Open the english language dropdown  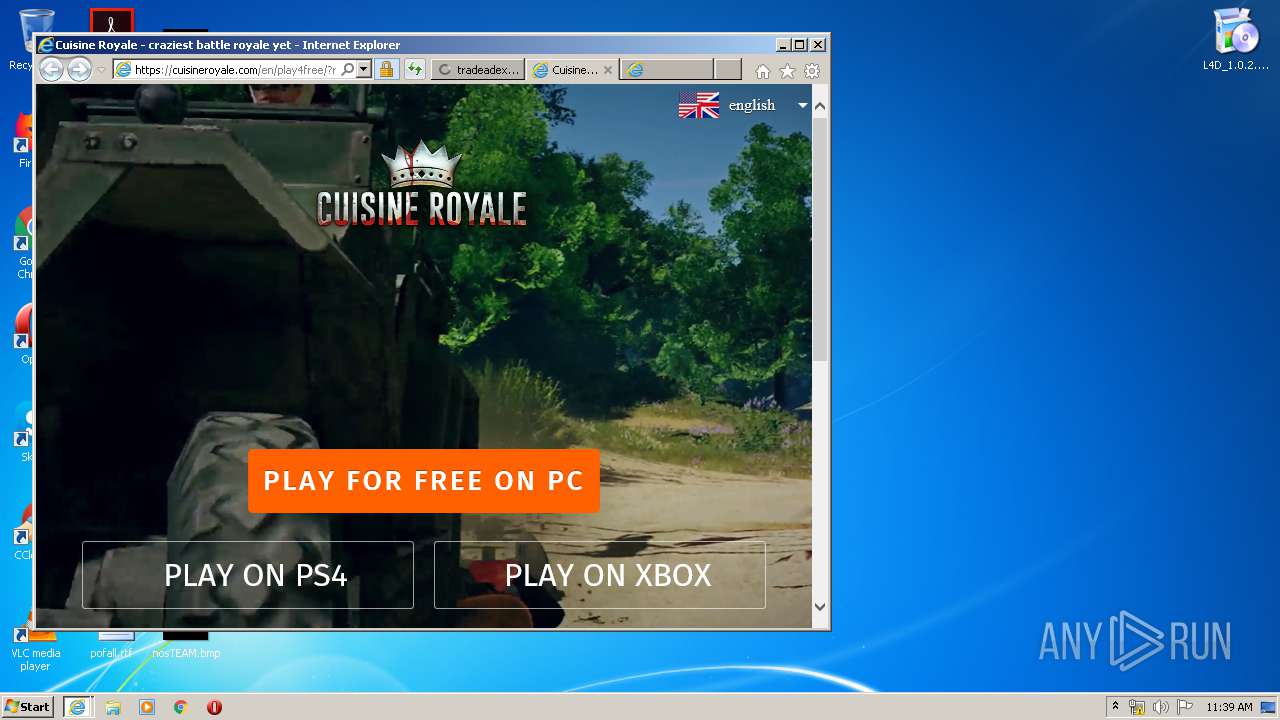(767, 105)
